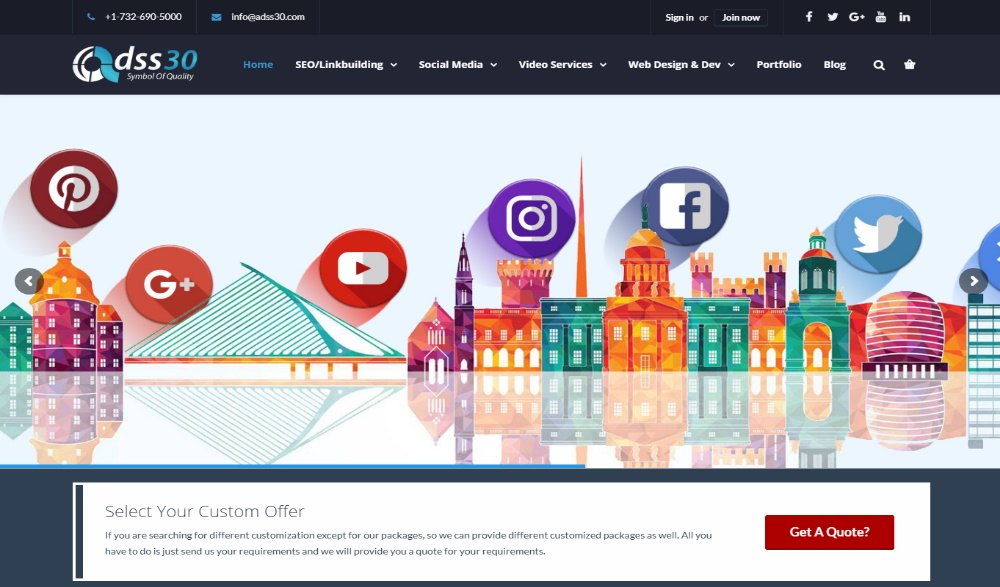The height and width of the screenshot is (587, 1000).
Task: Click the Facebook circle in slider
Action: 685,206
